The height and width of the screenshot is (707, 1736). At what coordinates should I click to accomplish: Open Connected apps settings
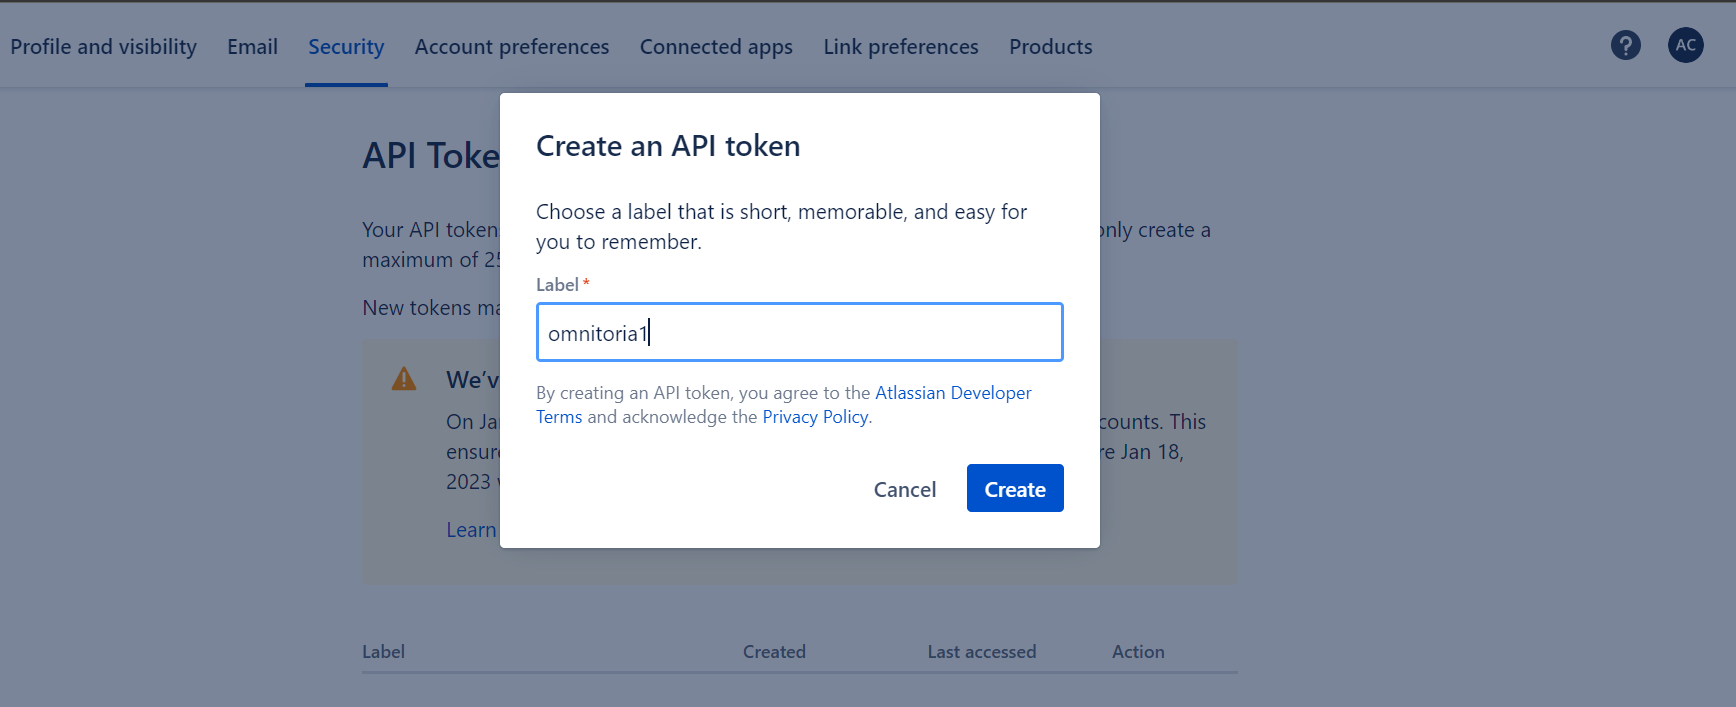[x=716, y=46]
